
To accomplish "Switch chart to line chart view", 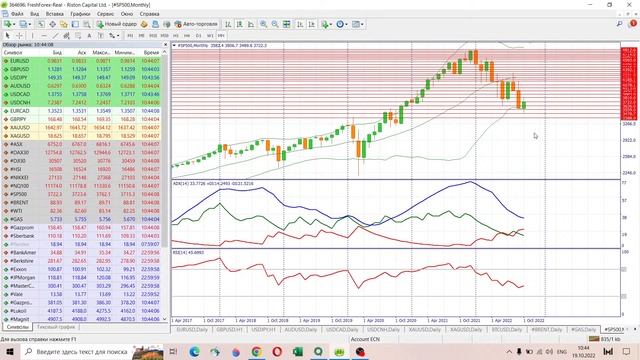I will pos(251,24).
